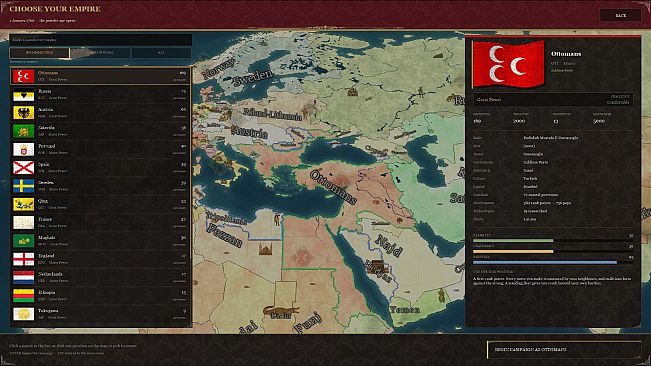Open the Great Powers tab
The height and width of the screenshot is (366, 651).
click(100, 53)
